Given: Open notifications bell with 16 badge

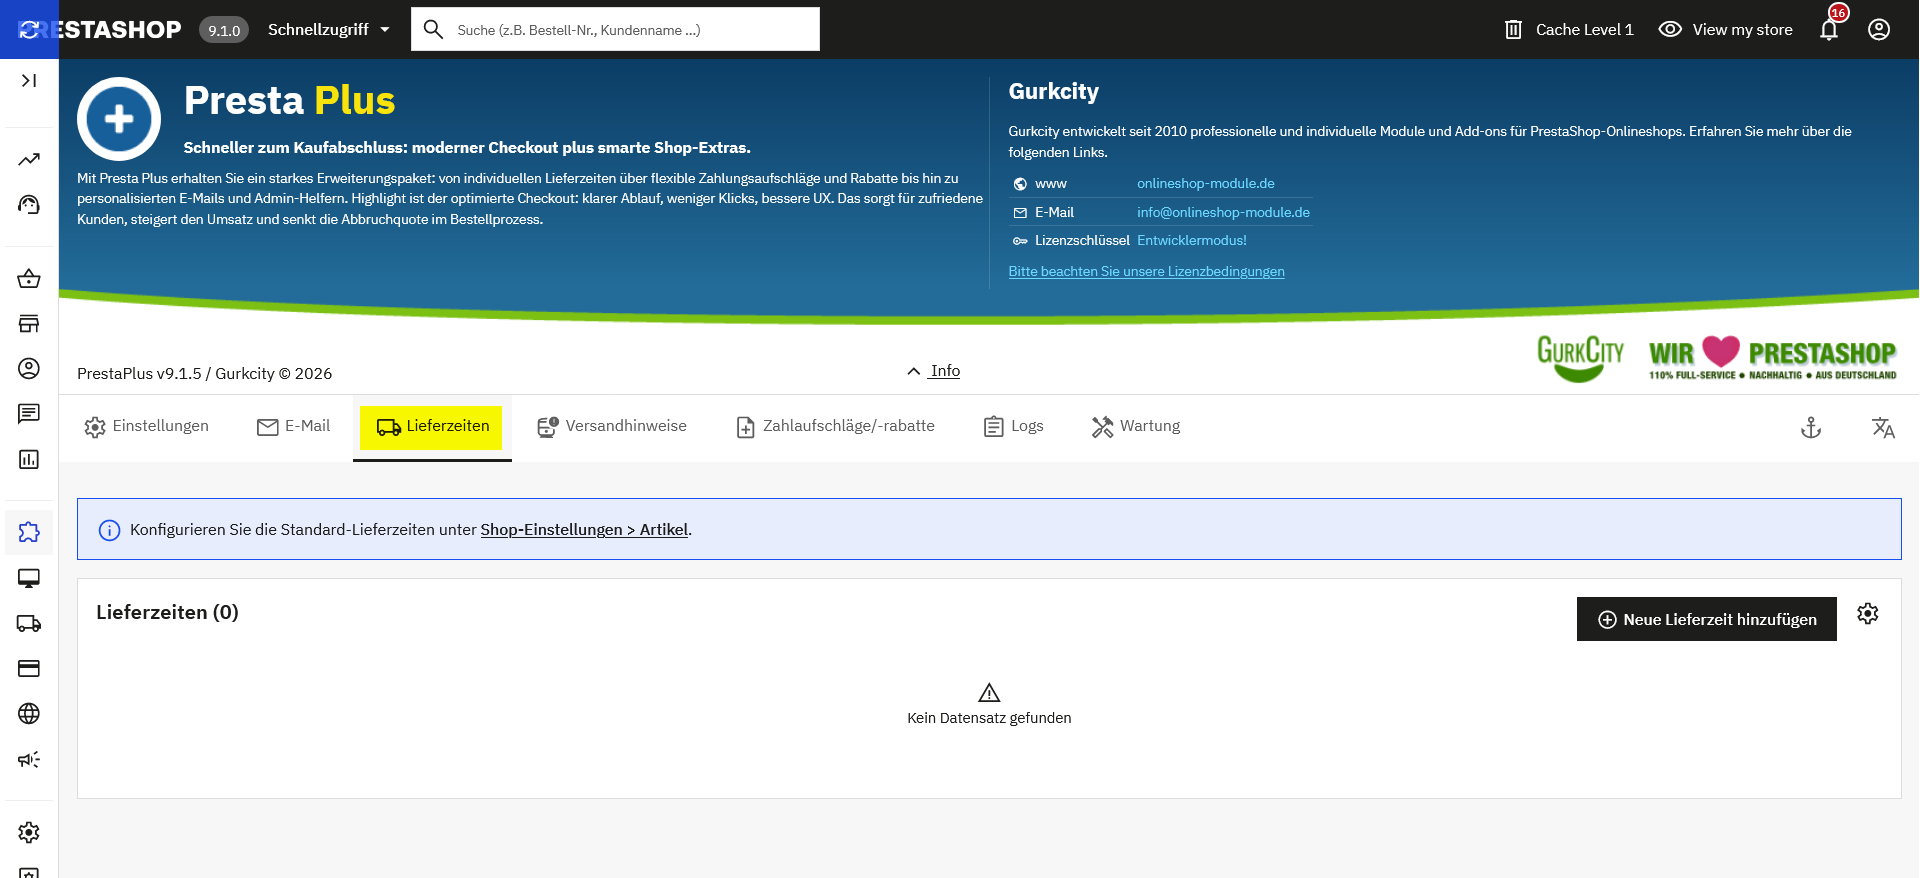Looking at the screenshot, I should point(1830,27).
